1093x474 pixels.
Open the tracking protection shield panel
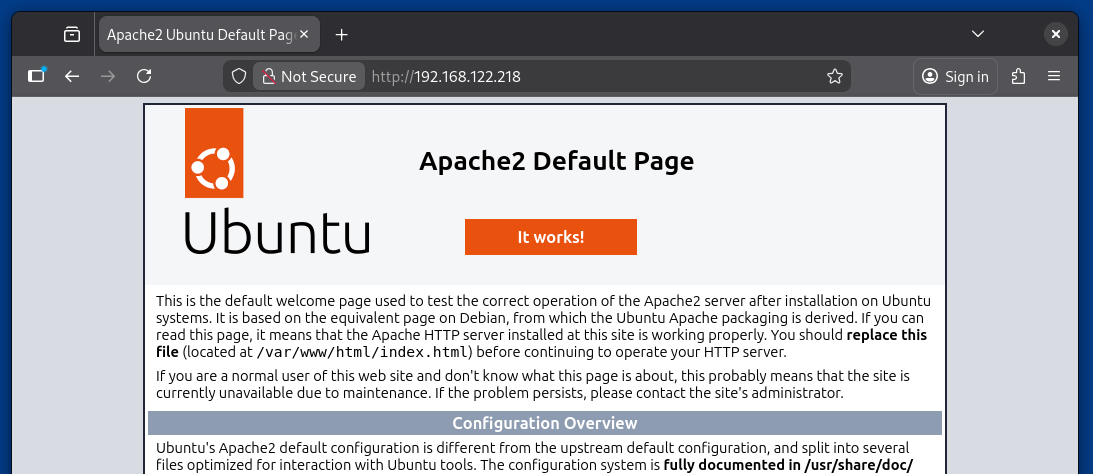239,76
